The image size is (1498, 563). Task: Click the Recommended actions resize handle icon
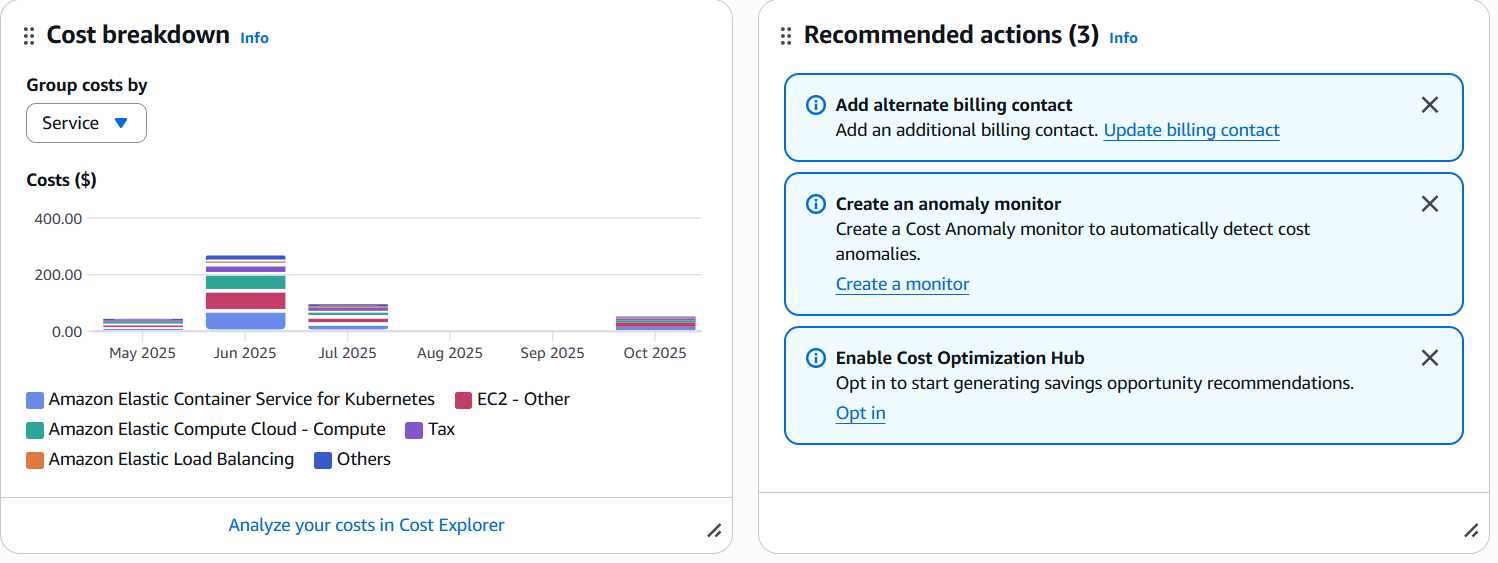1471,531
